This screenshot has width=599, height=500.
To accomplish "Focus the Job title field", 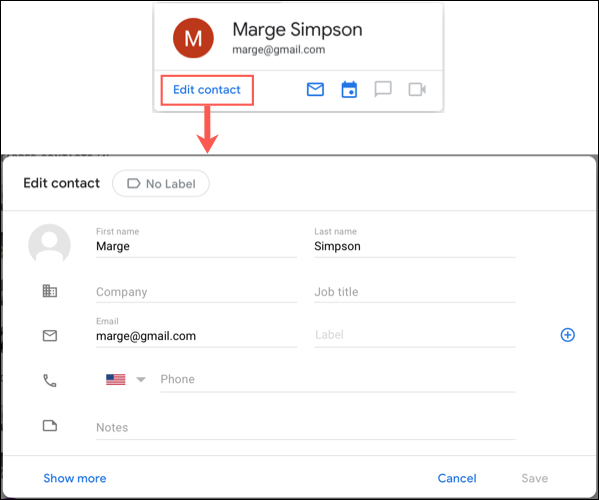I will (x=414, y=292).
